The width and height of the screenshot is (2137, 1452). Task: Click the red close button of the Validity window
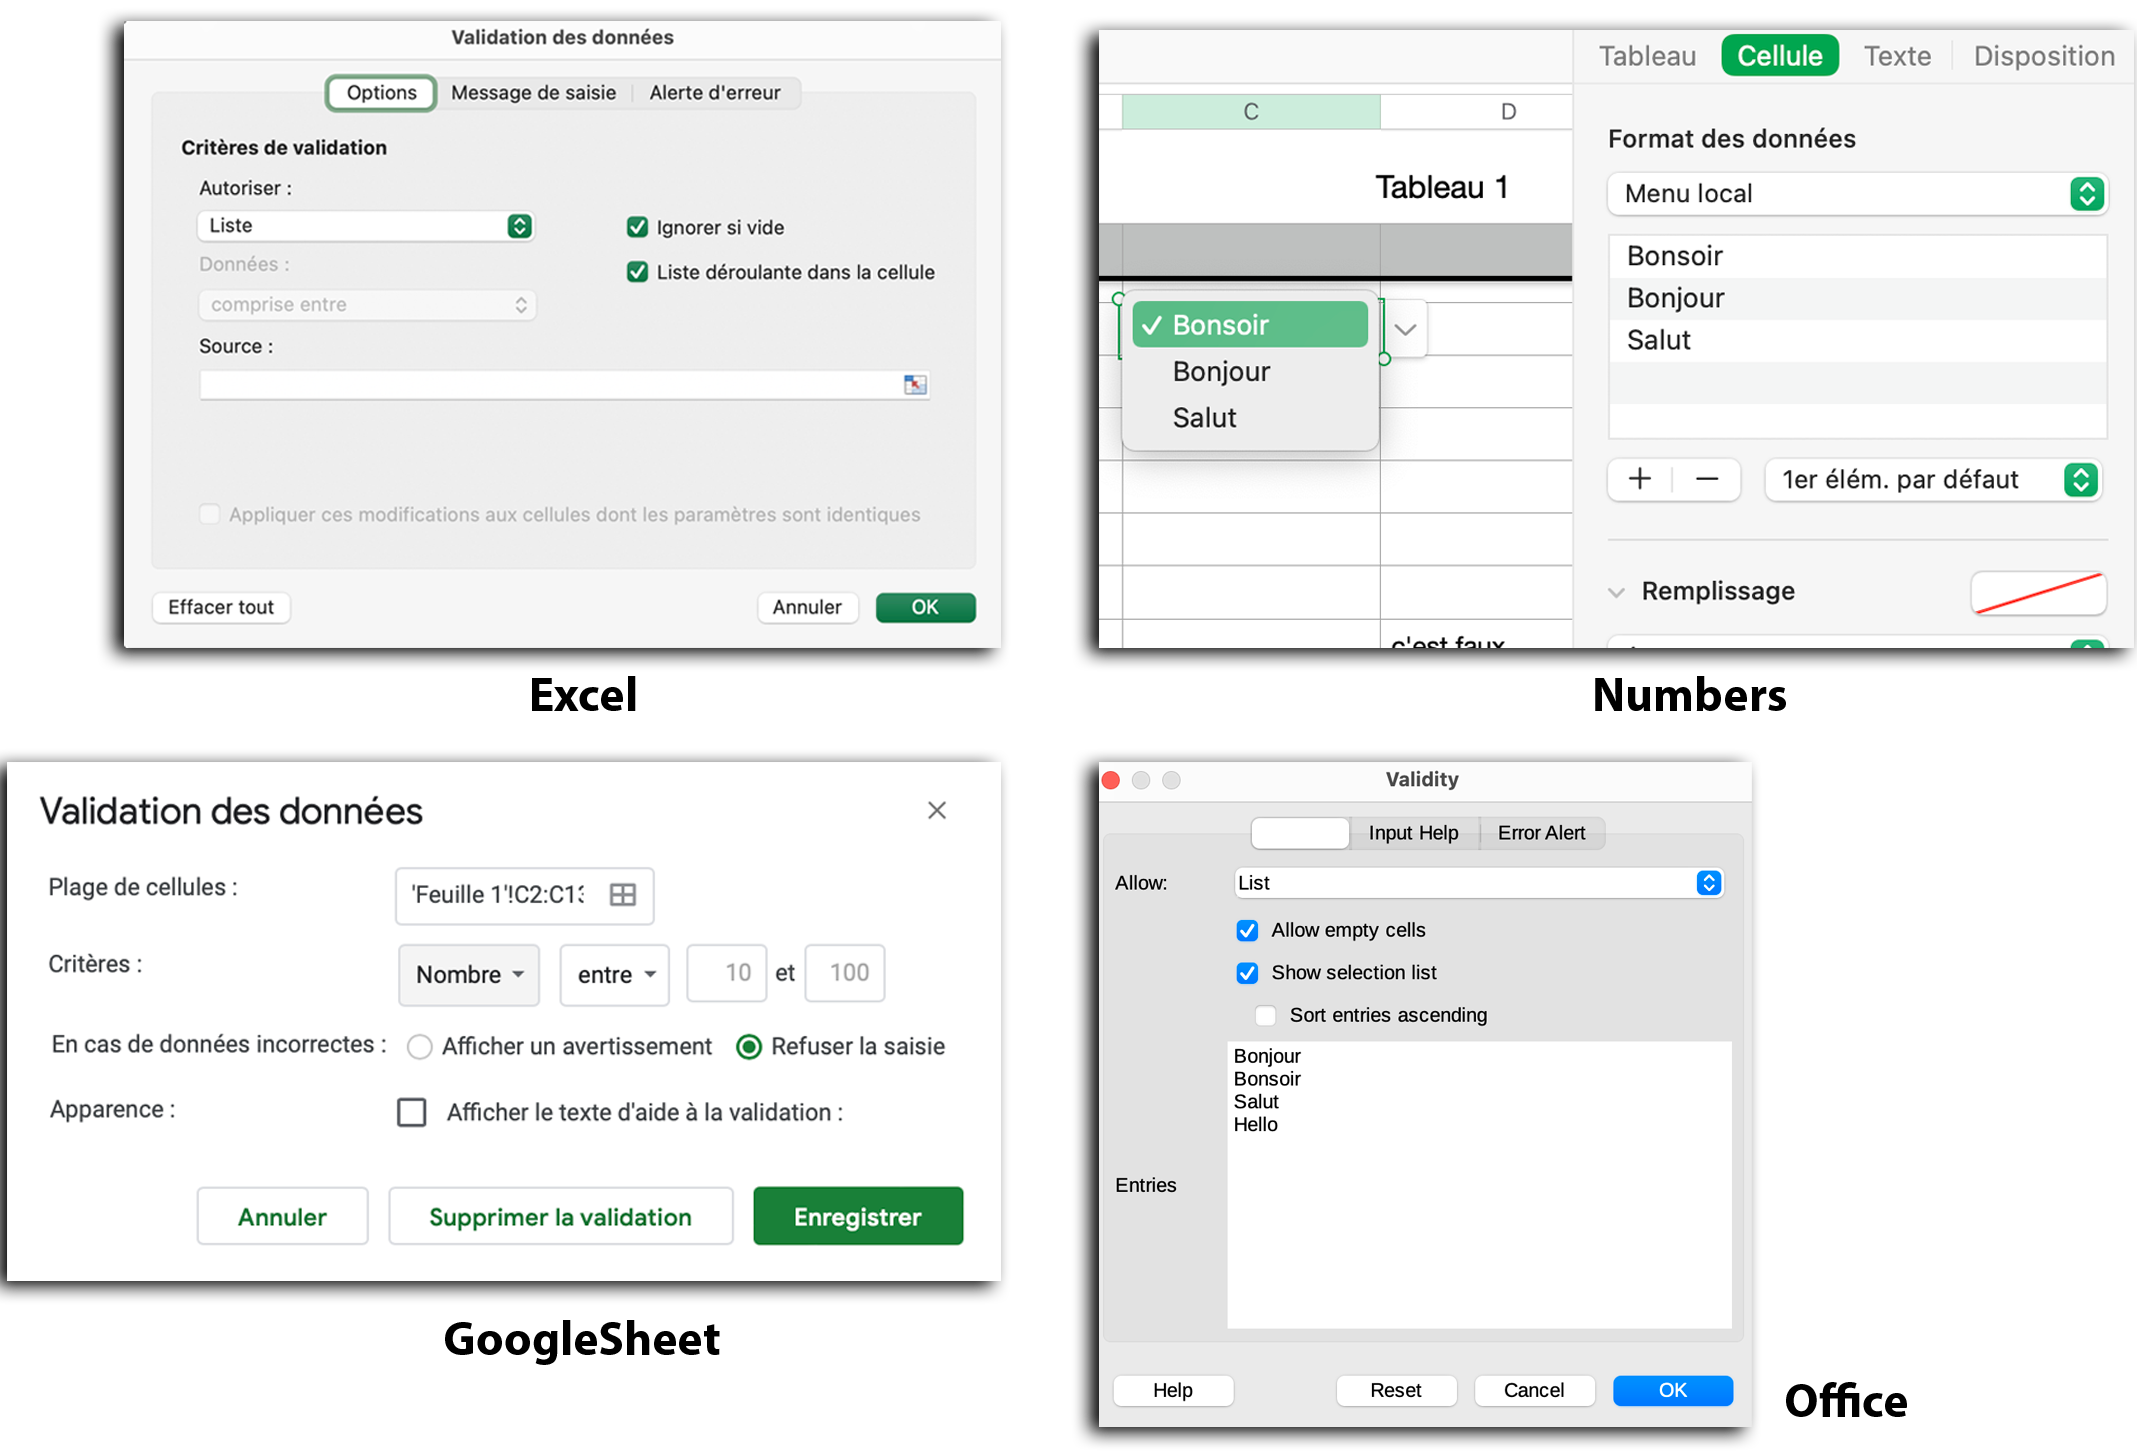(1110, 780)
